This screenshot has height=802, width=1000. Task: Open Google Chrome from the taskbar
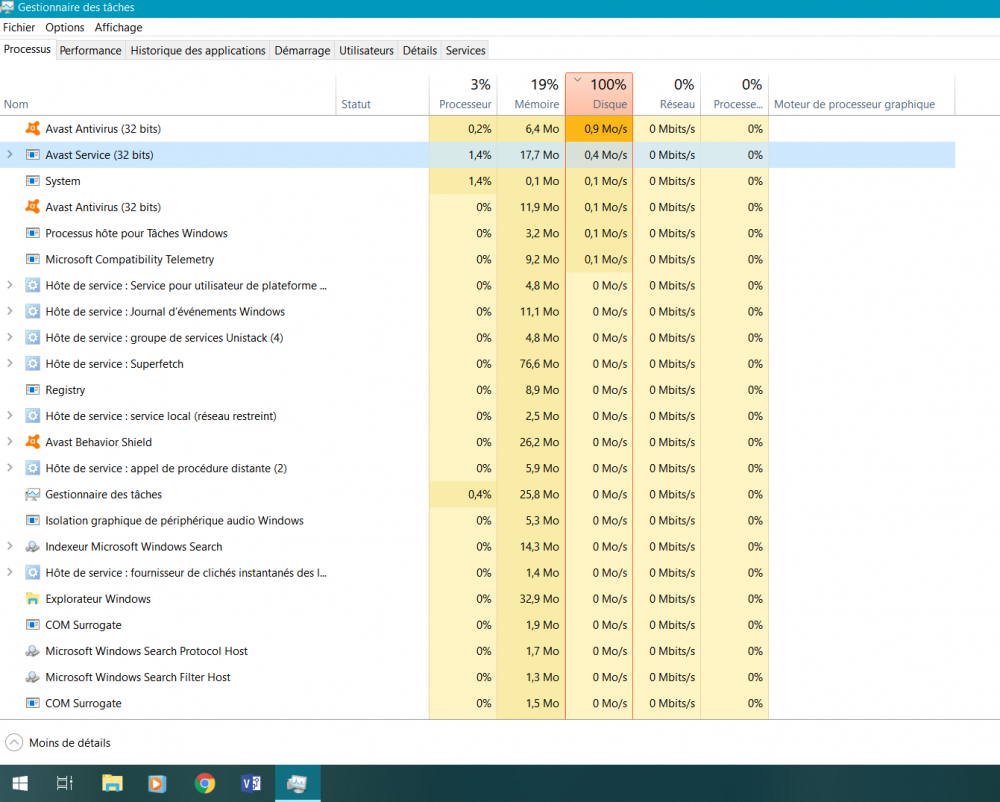[x=205, y=784]
